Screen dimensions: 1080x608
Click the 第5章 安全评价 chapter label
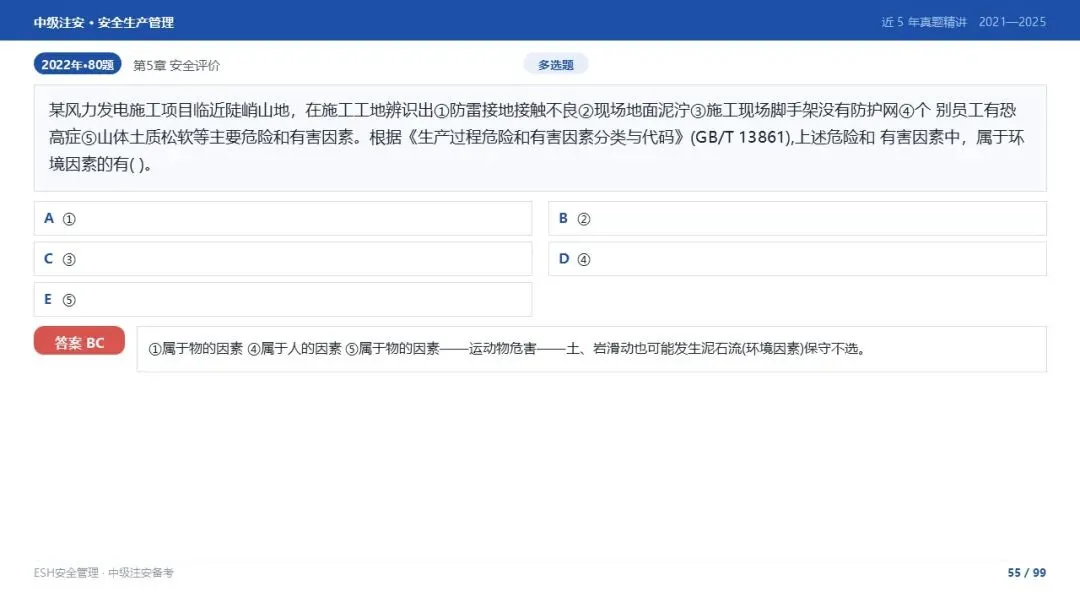pos(176,65)
